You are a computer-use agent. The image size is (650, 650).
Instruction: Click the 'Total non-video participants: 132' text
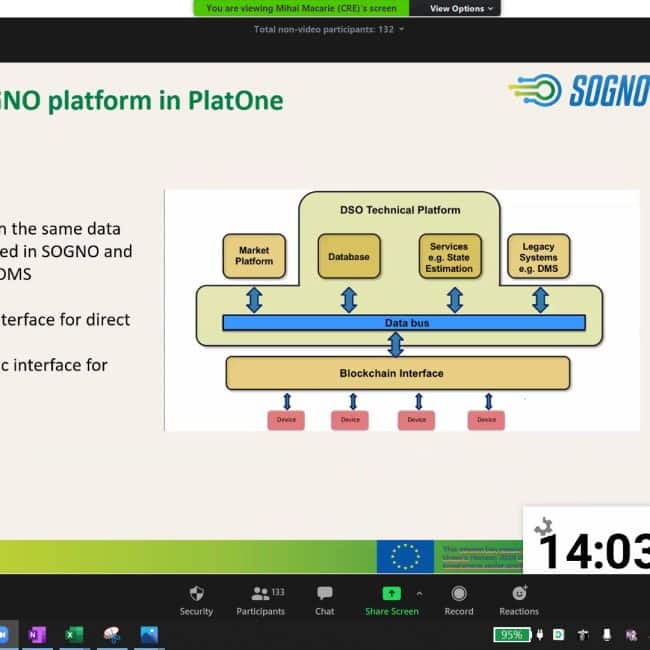pyautogui.click(x=323, y=29)
